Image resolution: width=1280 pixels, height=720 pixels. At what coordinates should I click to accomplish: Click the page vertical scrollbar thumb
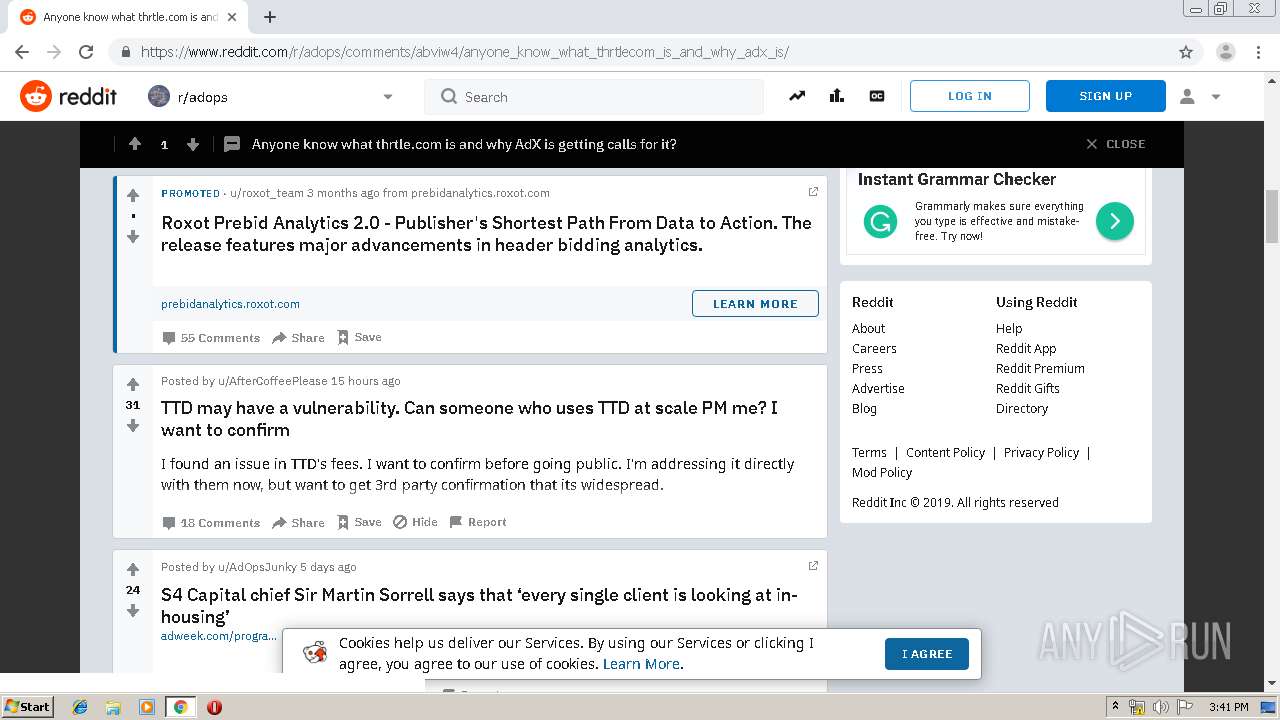[x=1272, y=215]
